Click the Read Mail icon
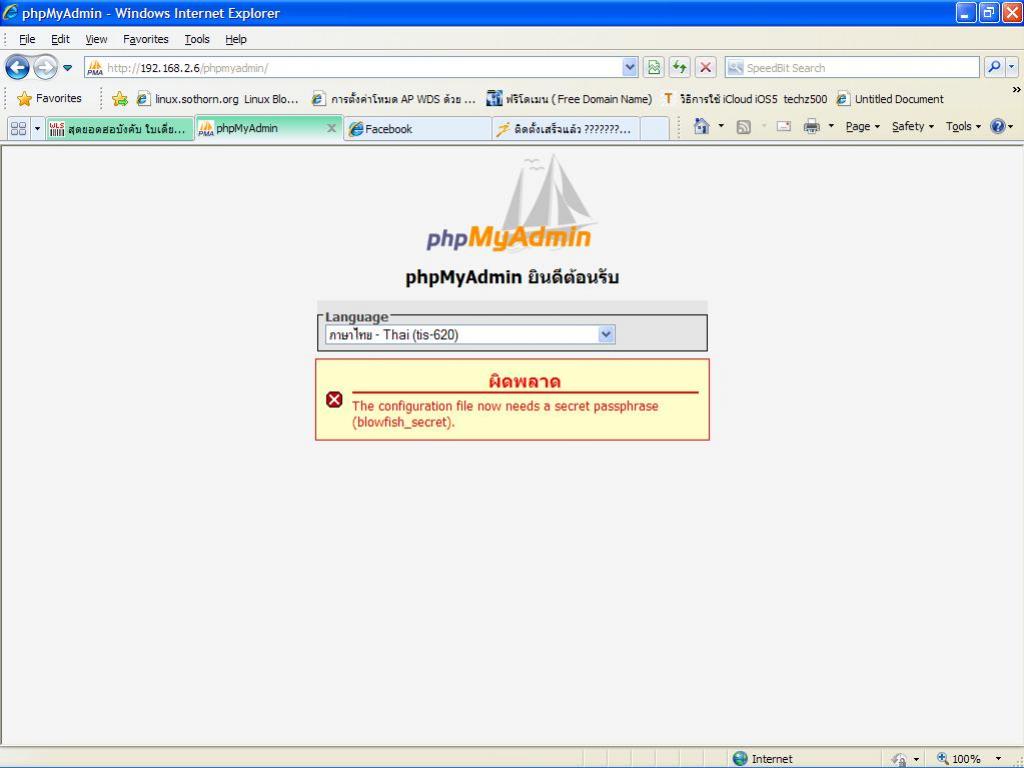 coord(784,127)
